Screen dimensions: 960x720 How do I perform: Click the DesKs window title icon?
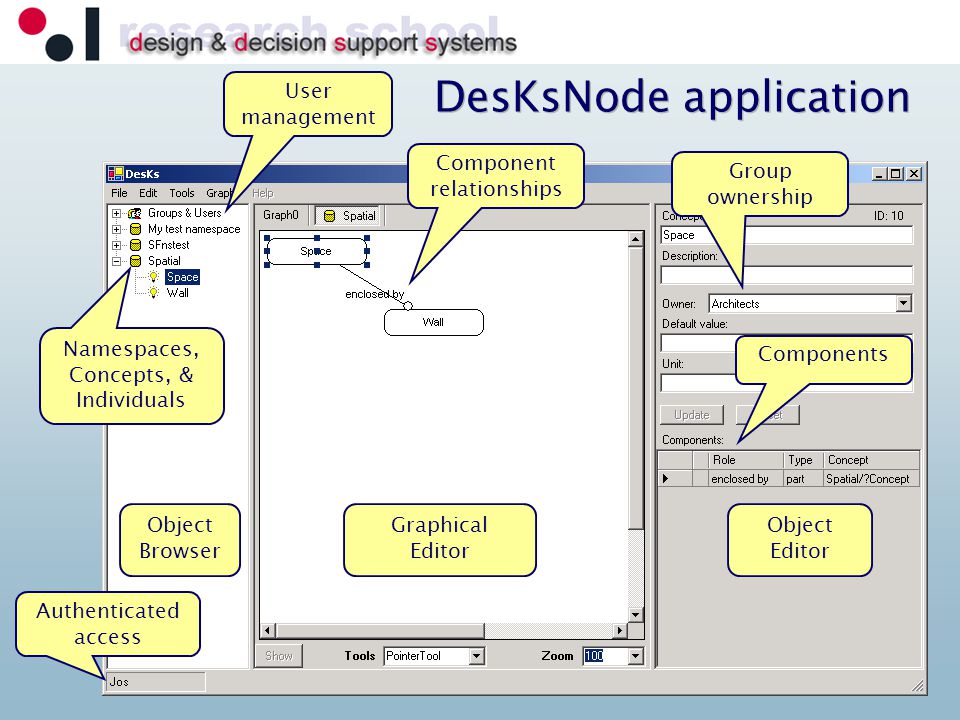click(x=115, y=174)
